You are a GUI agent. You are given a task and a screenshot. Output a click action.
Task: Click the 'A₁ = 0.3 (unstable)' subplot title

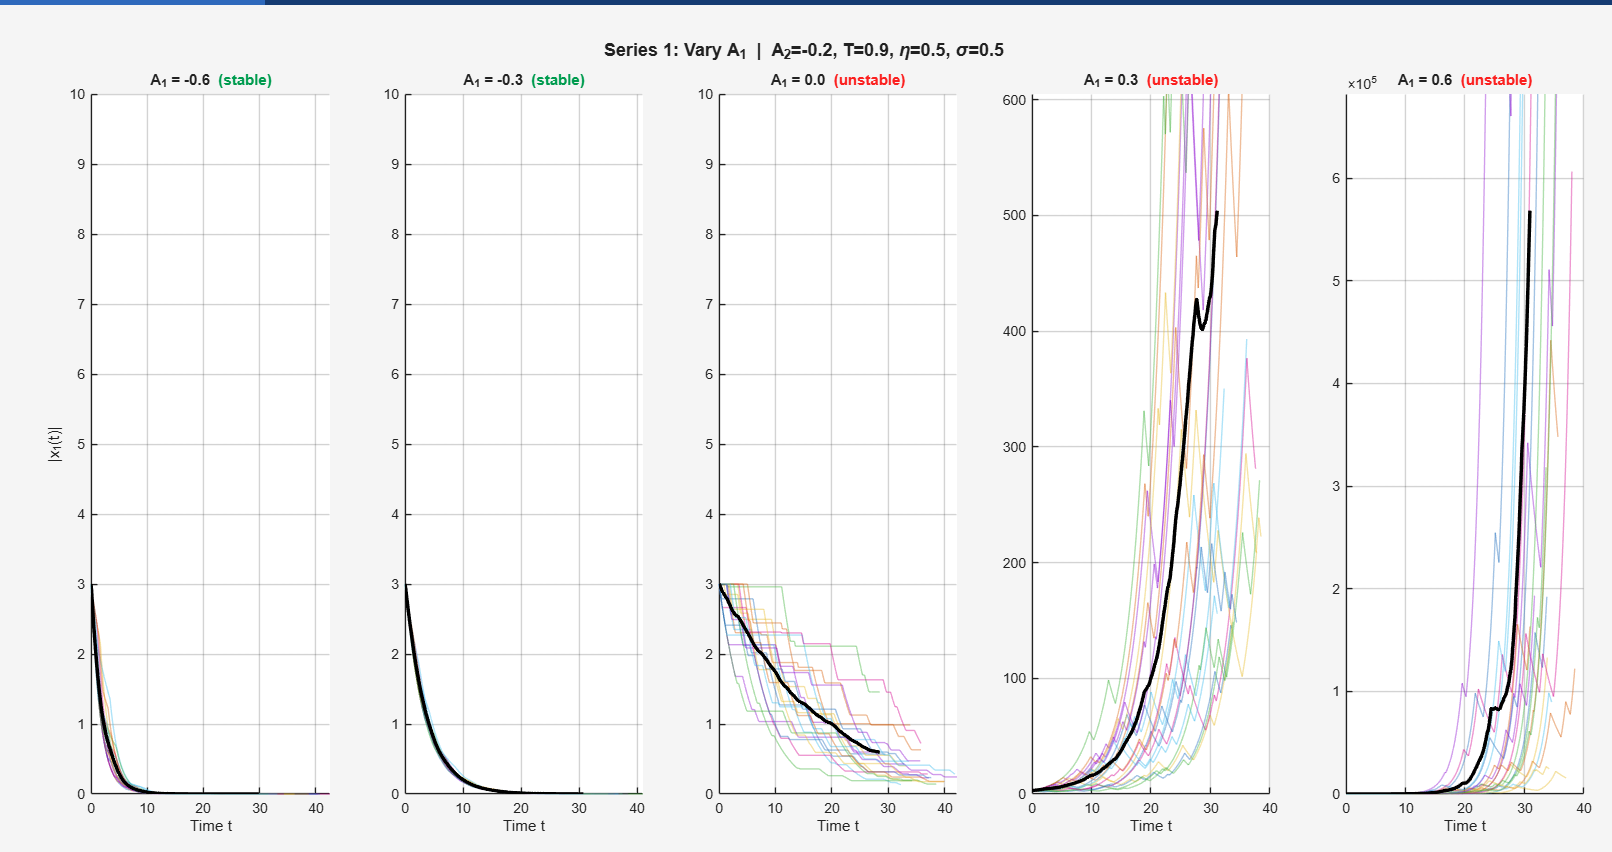coord(1151,80)
